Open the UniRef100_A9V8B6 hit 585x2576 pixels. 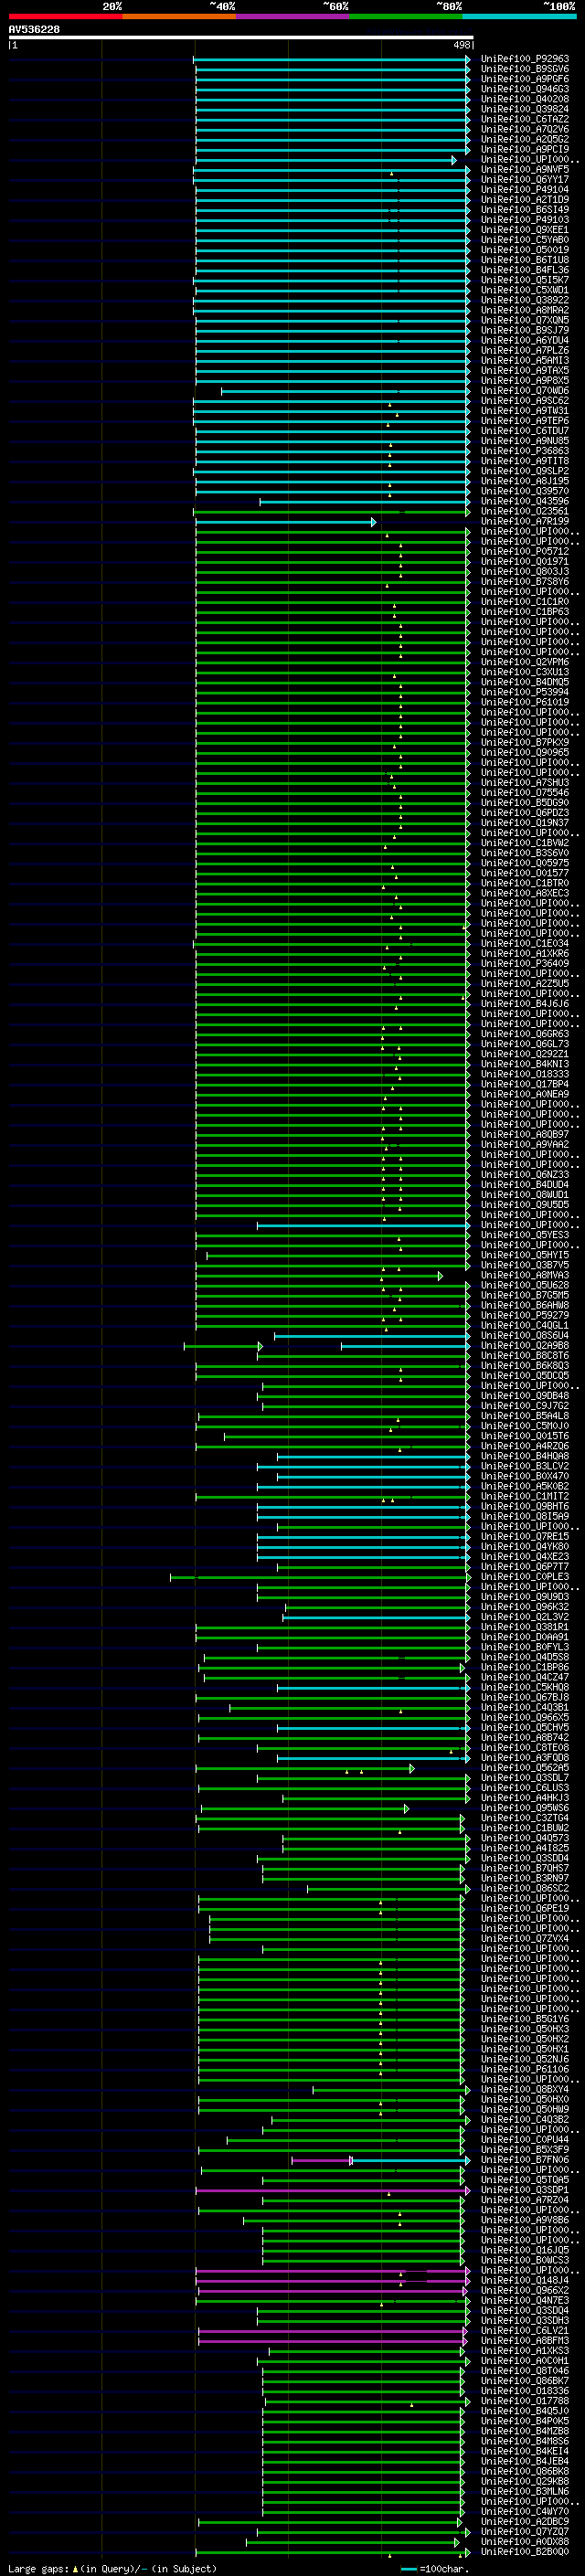(x=524, y=2220)
